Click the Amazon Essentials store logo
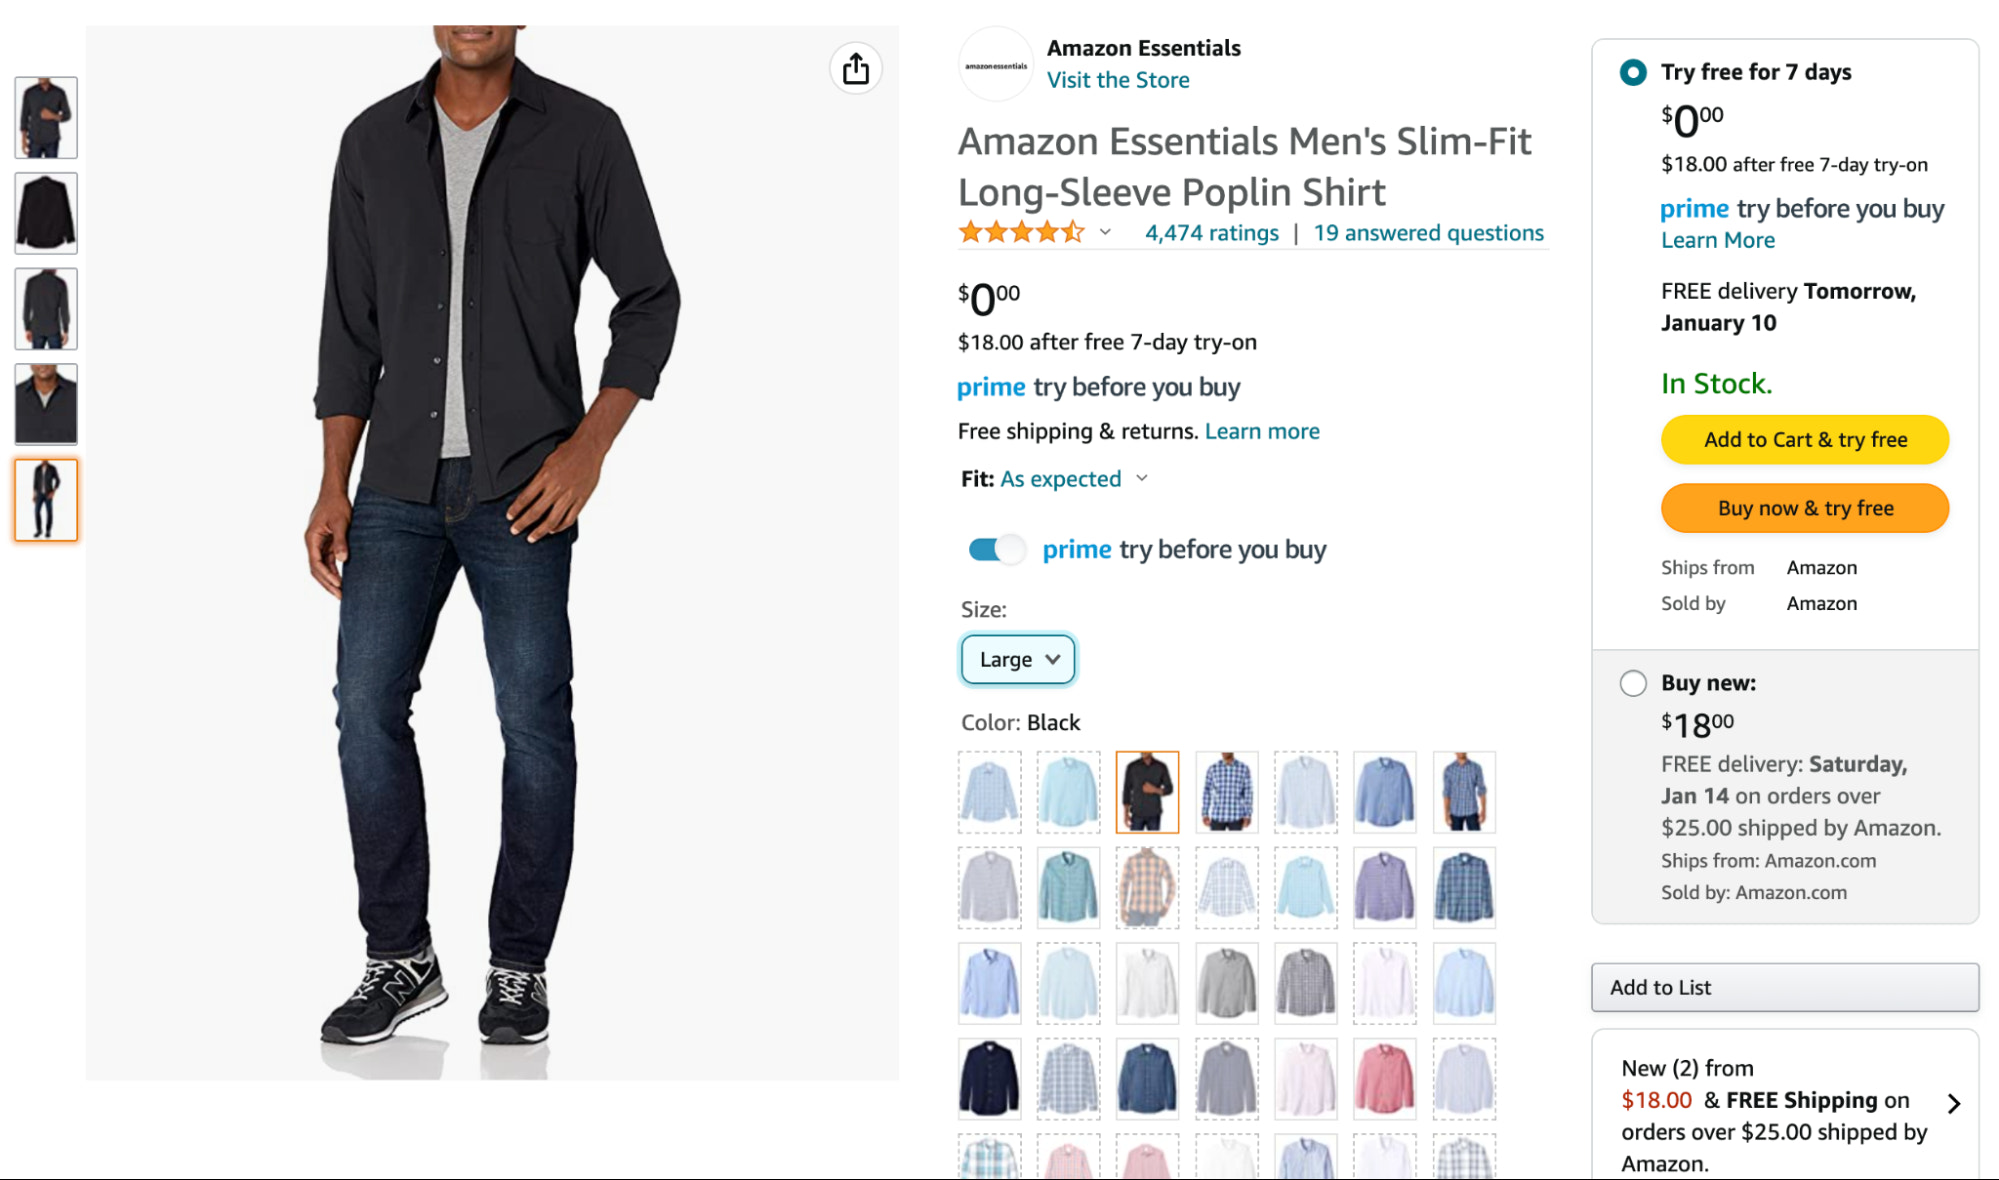 (x=995, y=64)
